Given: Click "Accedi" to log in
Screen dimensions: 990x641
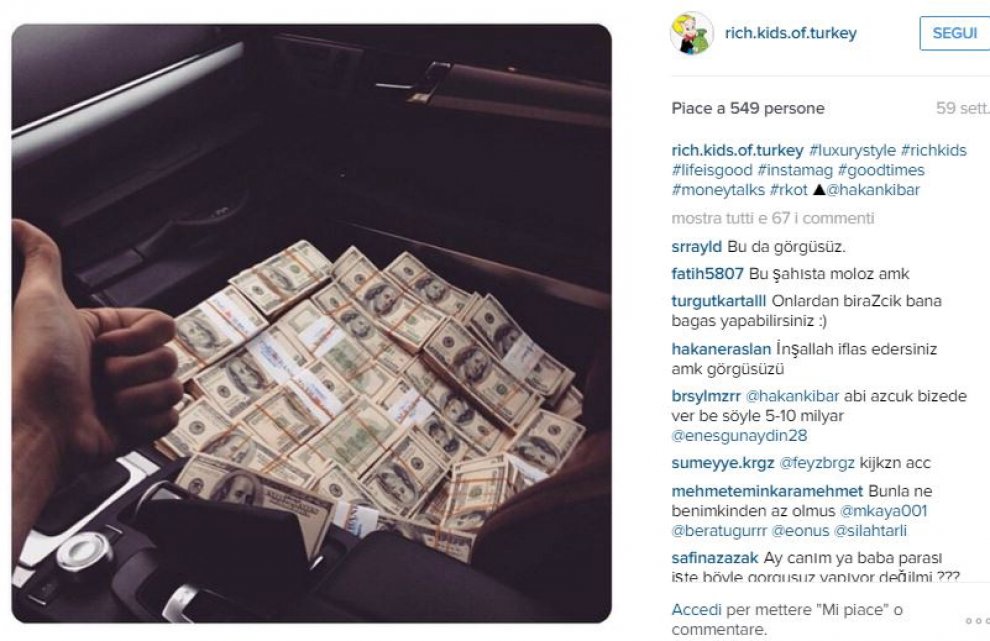Looking at the screenshot, I should tap(696, 609).
